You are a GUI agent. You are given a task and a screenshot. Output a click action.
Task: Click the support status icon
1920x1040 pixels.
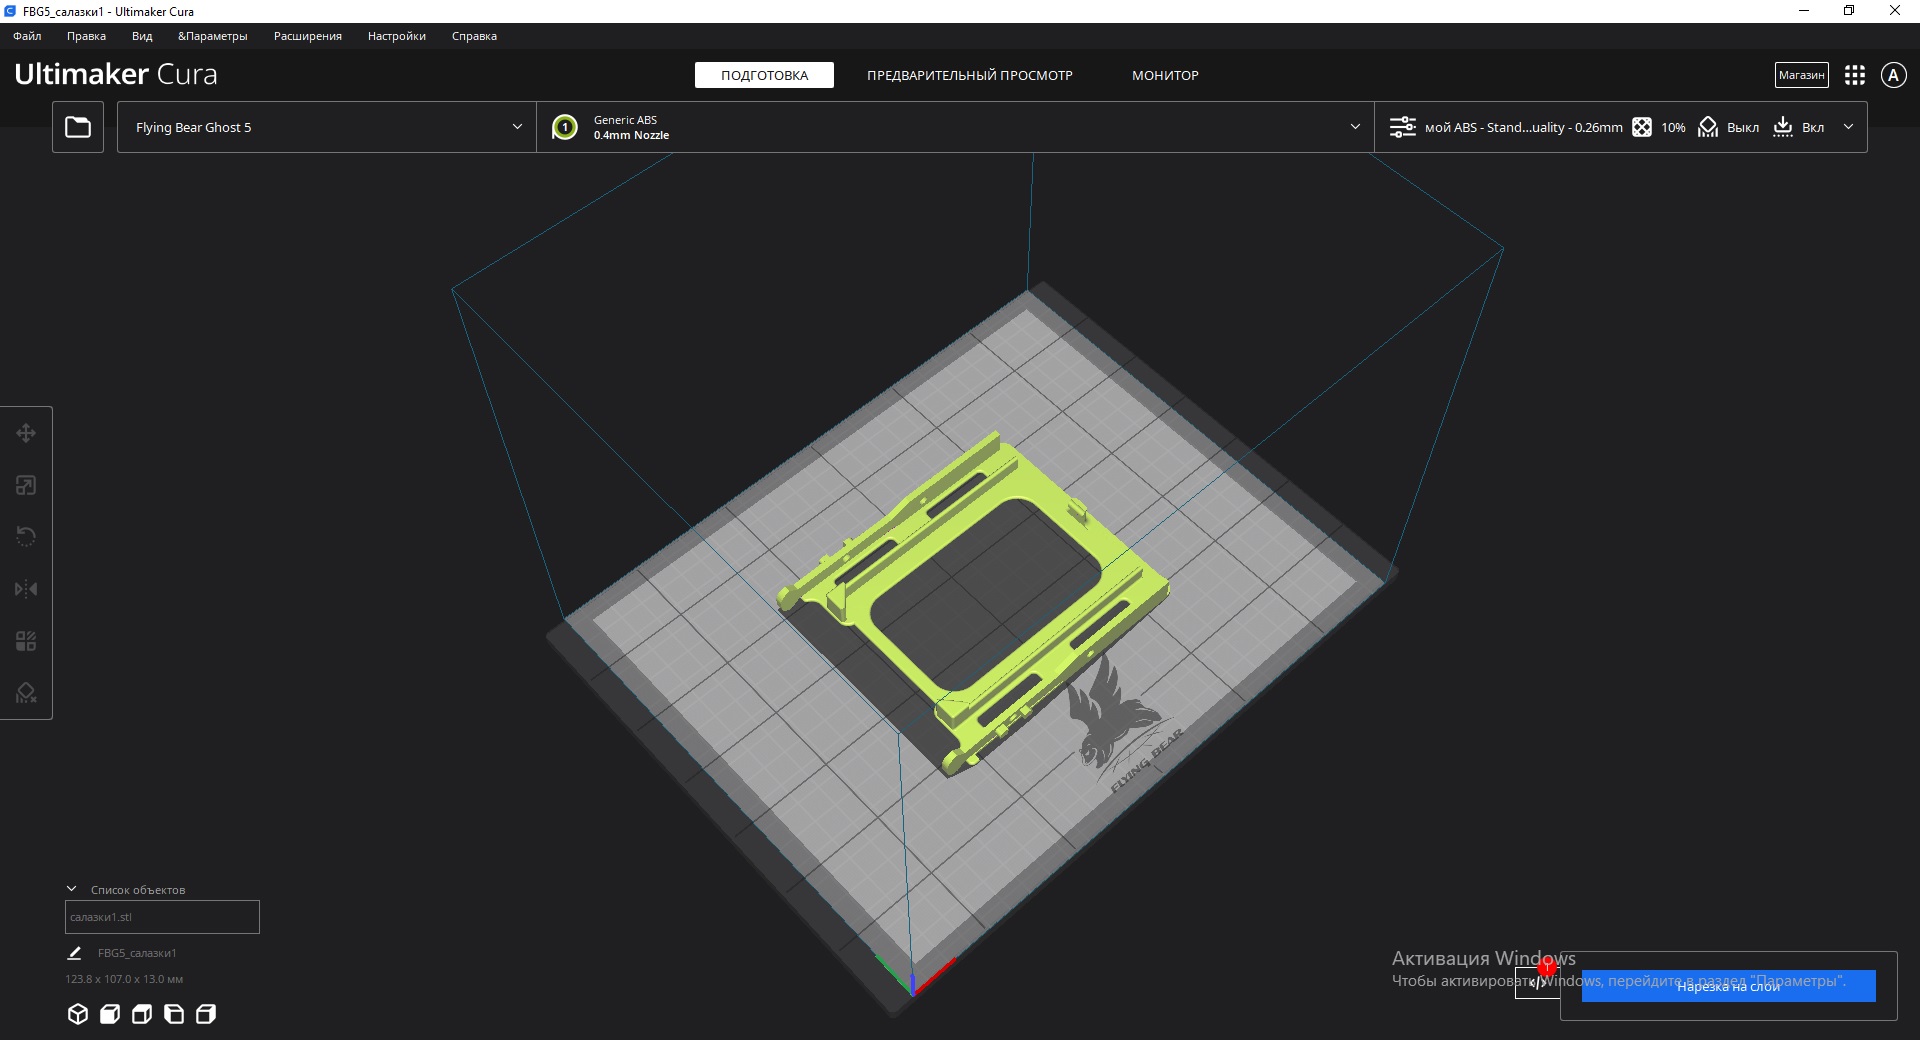coord(1708,127)
